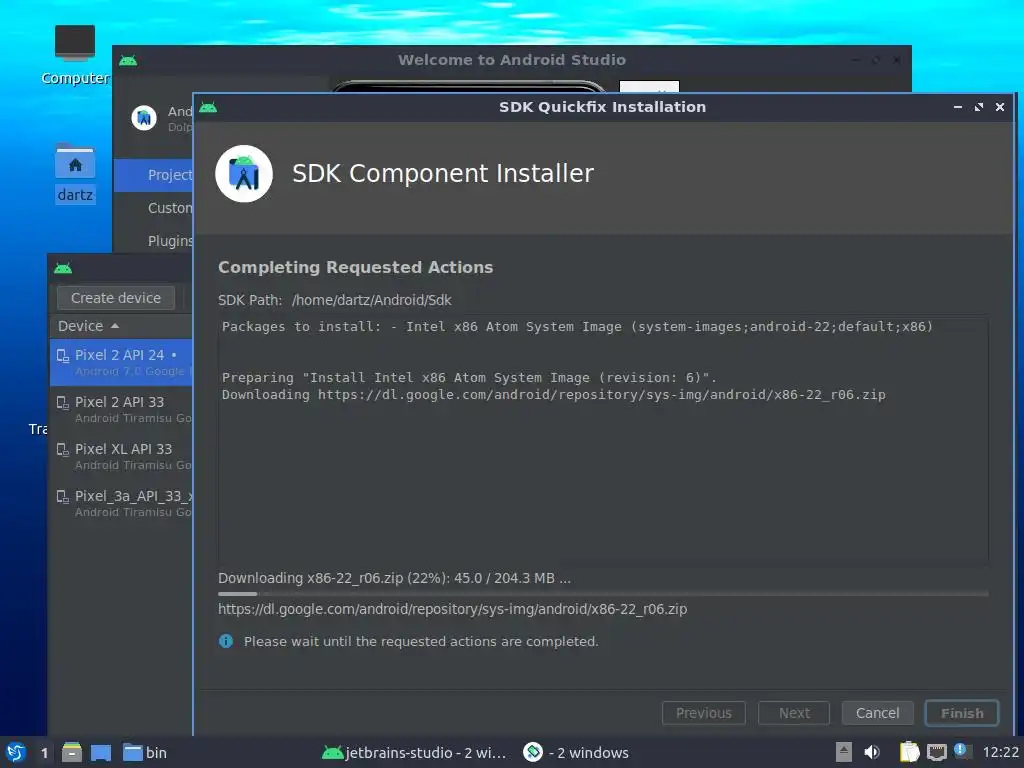Click the phone icon beside Pixel_3a_API_33

(63, 497)
